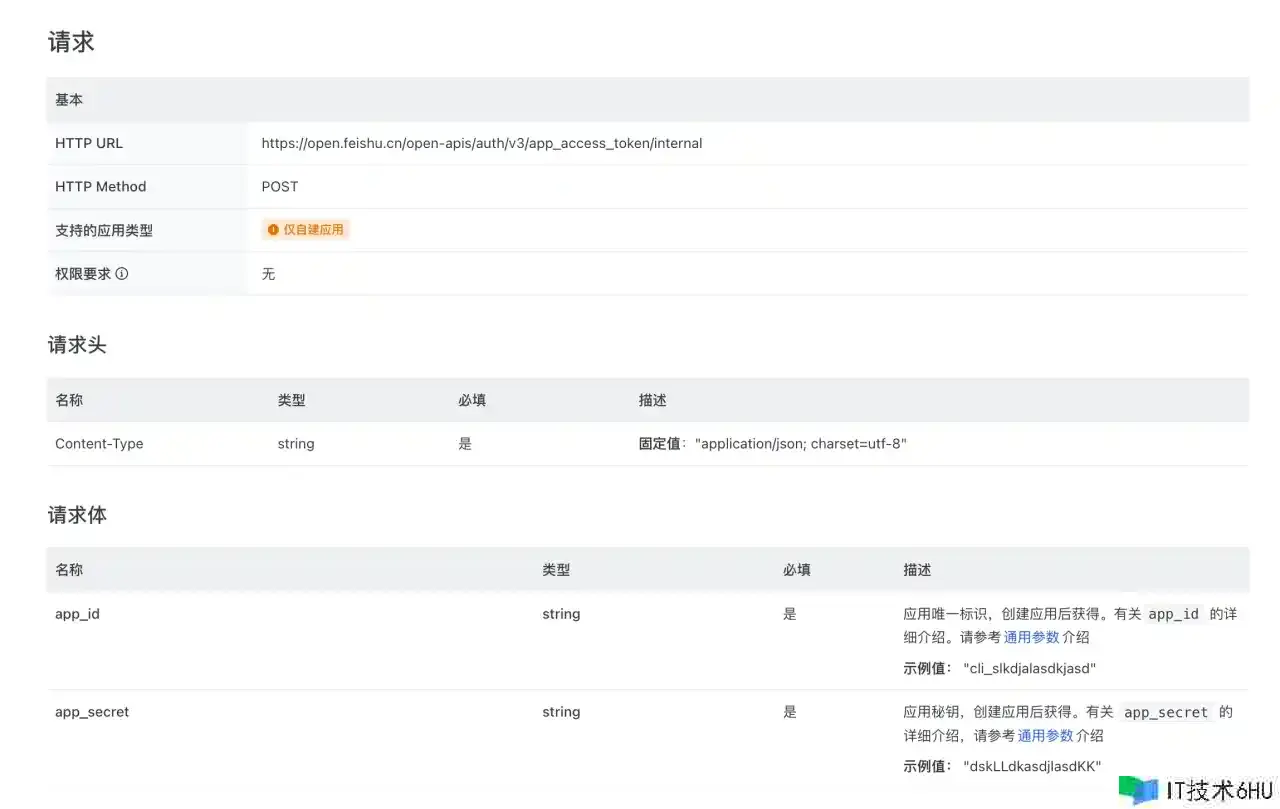Click the example value "dskLLdkasdjlasdKK"
The height and width of the screenshot is (809, 1280).
click(1032, 766)
